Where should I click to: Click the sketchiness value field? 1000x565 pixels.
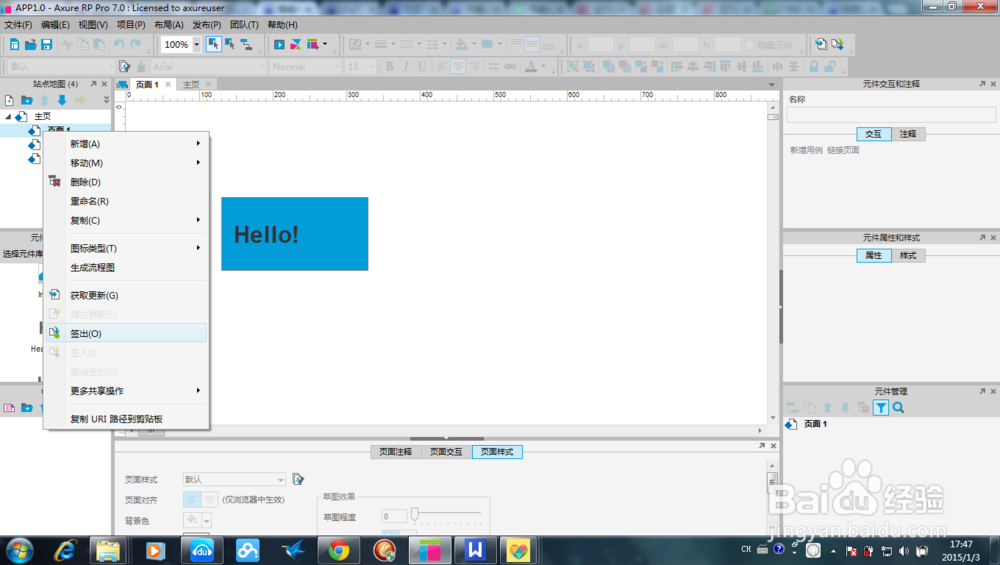coord(394,516)
